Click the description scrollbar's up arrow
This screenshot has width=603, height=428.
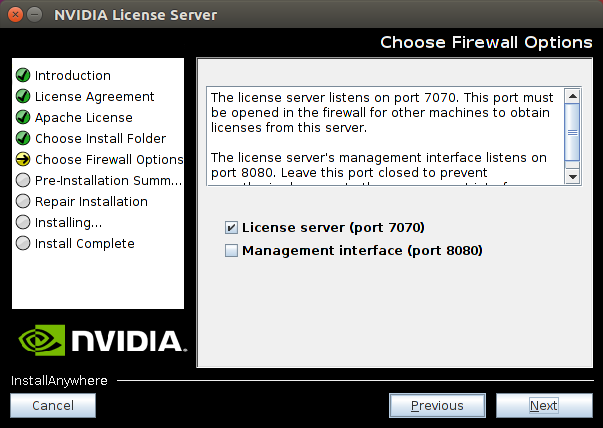(x=572, y=97)
